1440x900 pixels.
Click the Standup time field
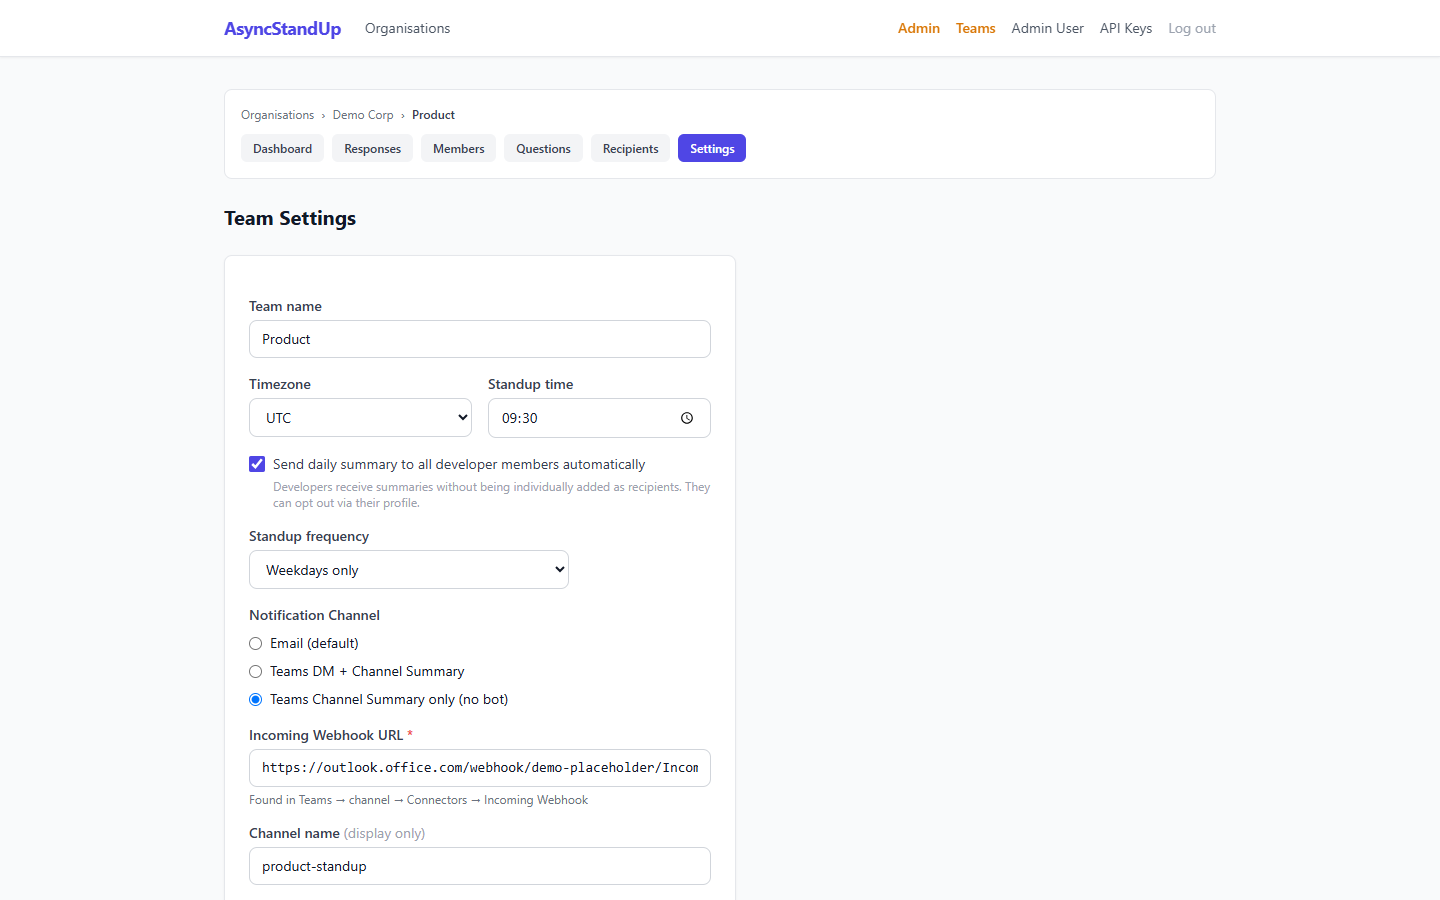(x=599, y=418)
